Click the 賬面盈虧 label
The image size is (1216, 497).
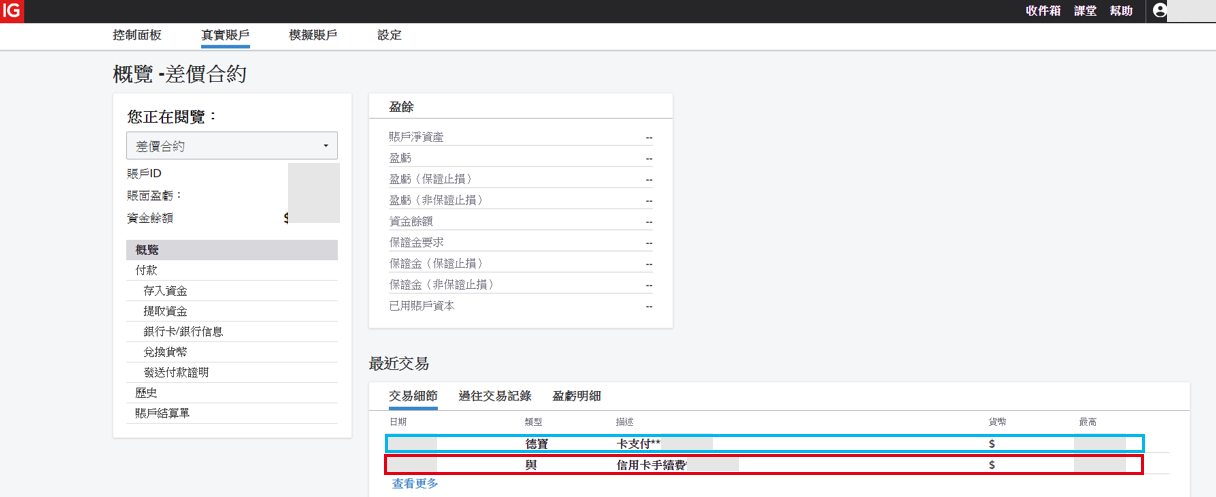point(154,196)
